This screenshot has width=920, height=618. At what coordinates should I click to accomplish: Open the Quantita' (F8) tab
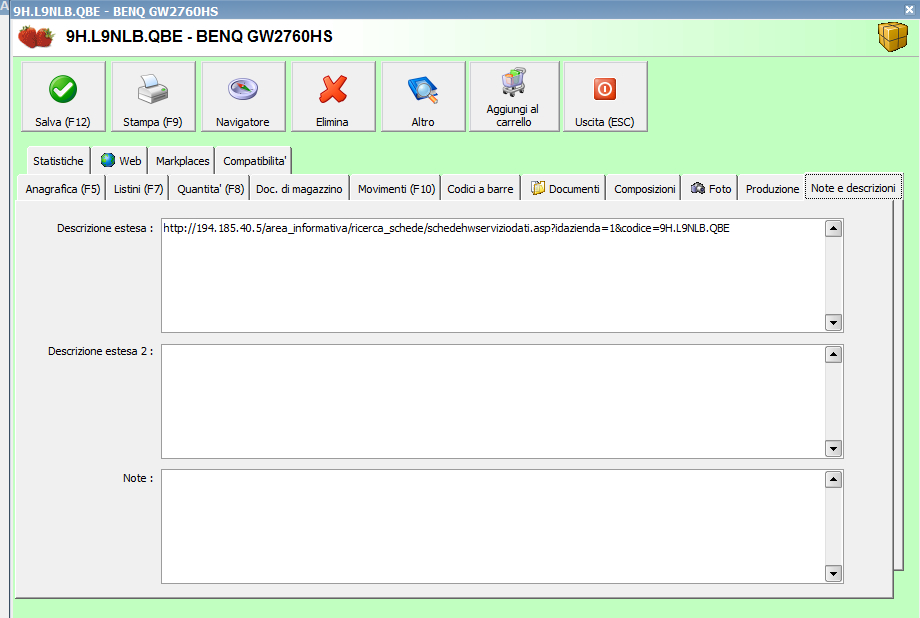click(210, 189)
